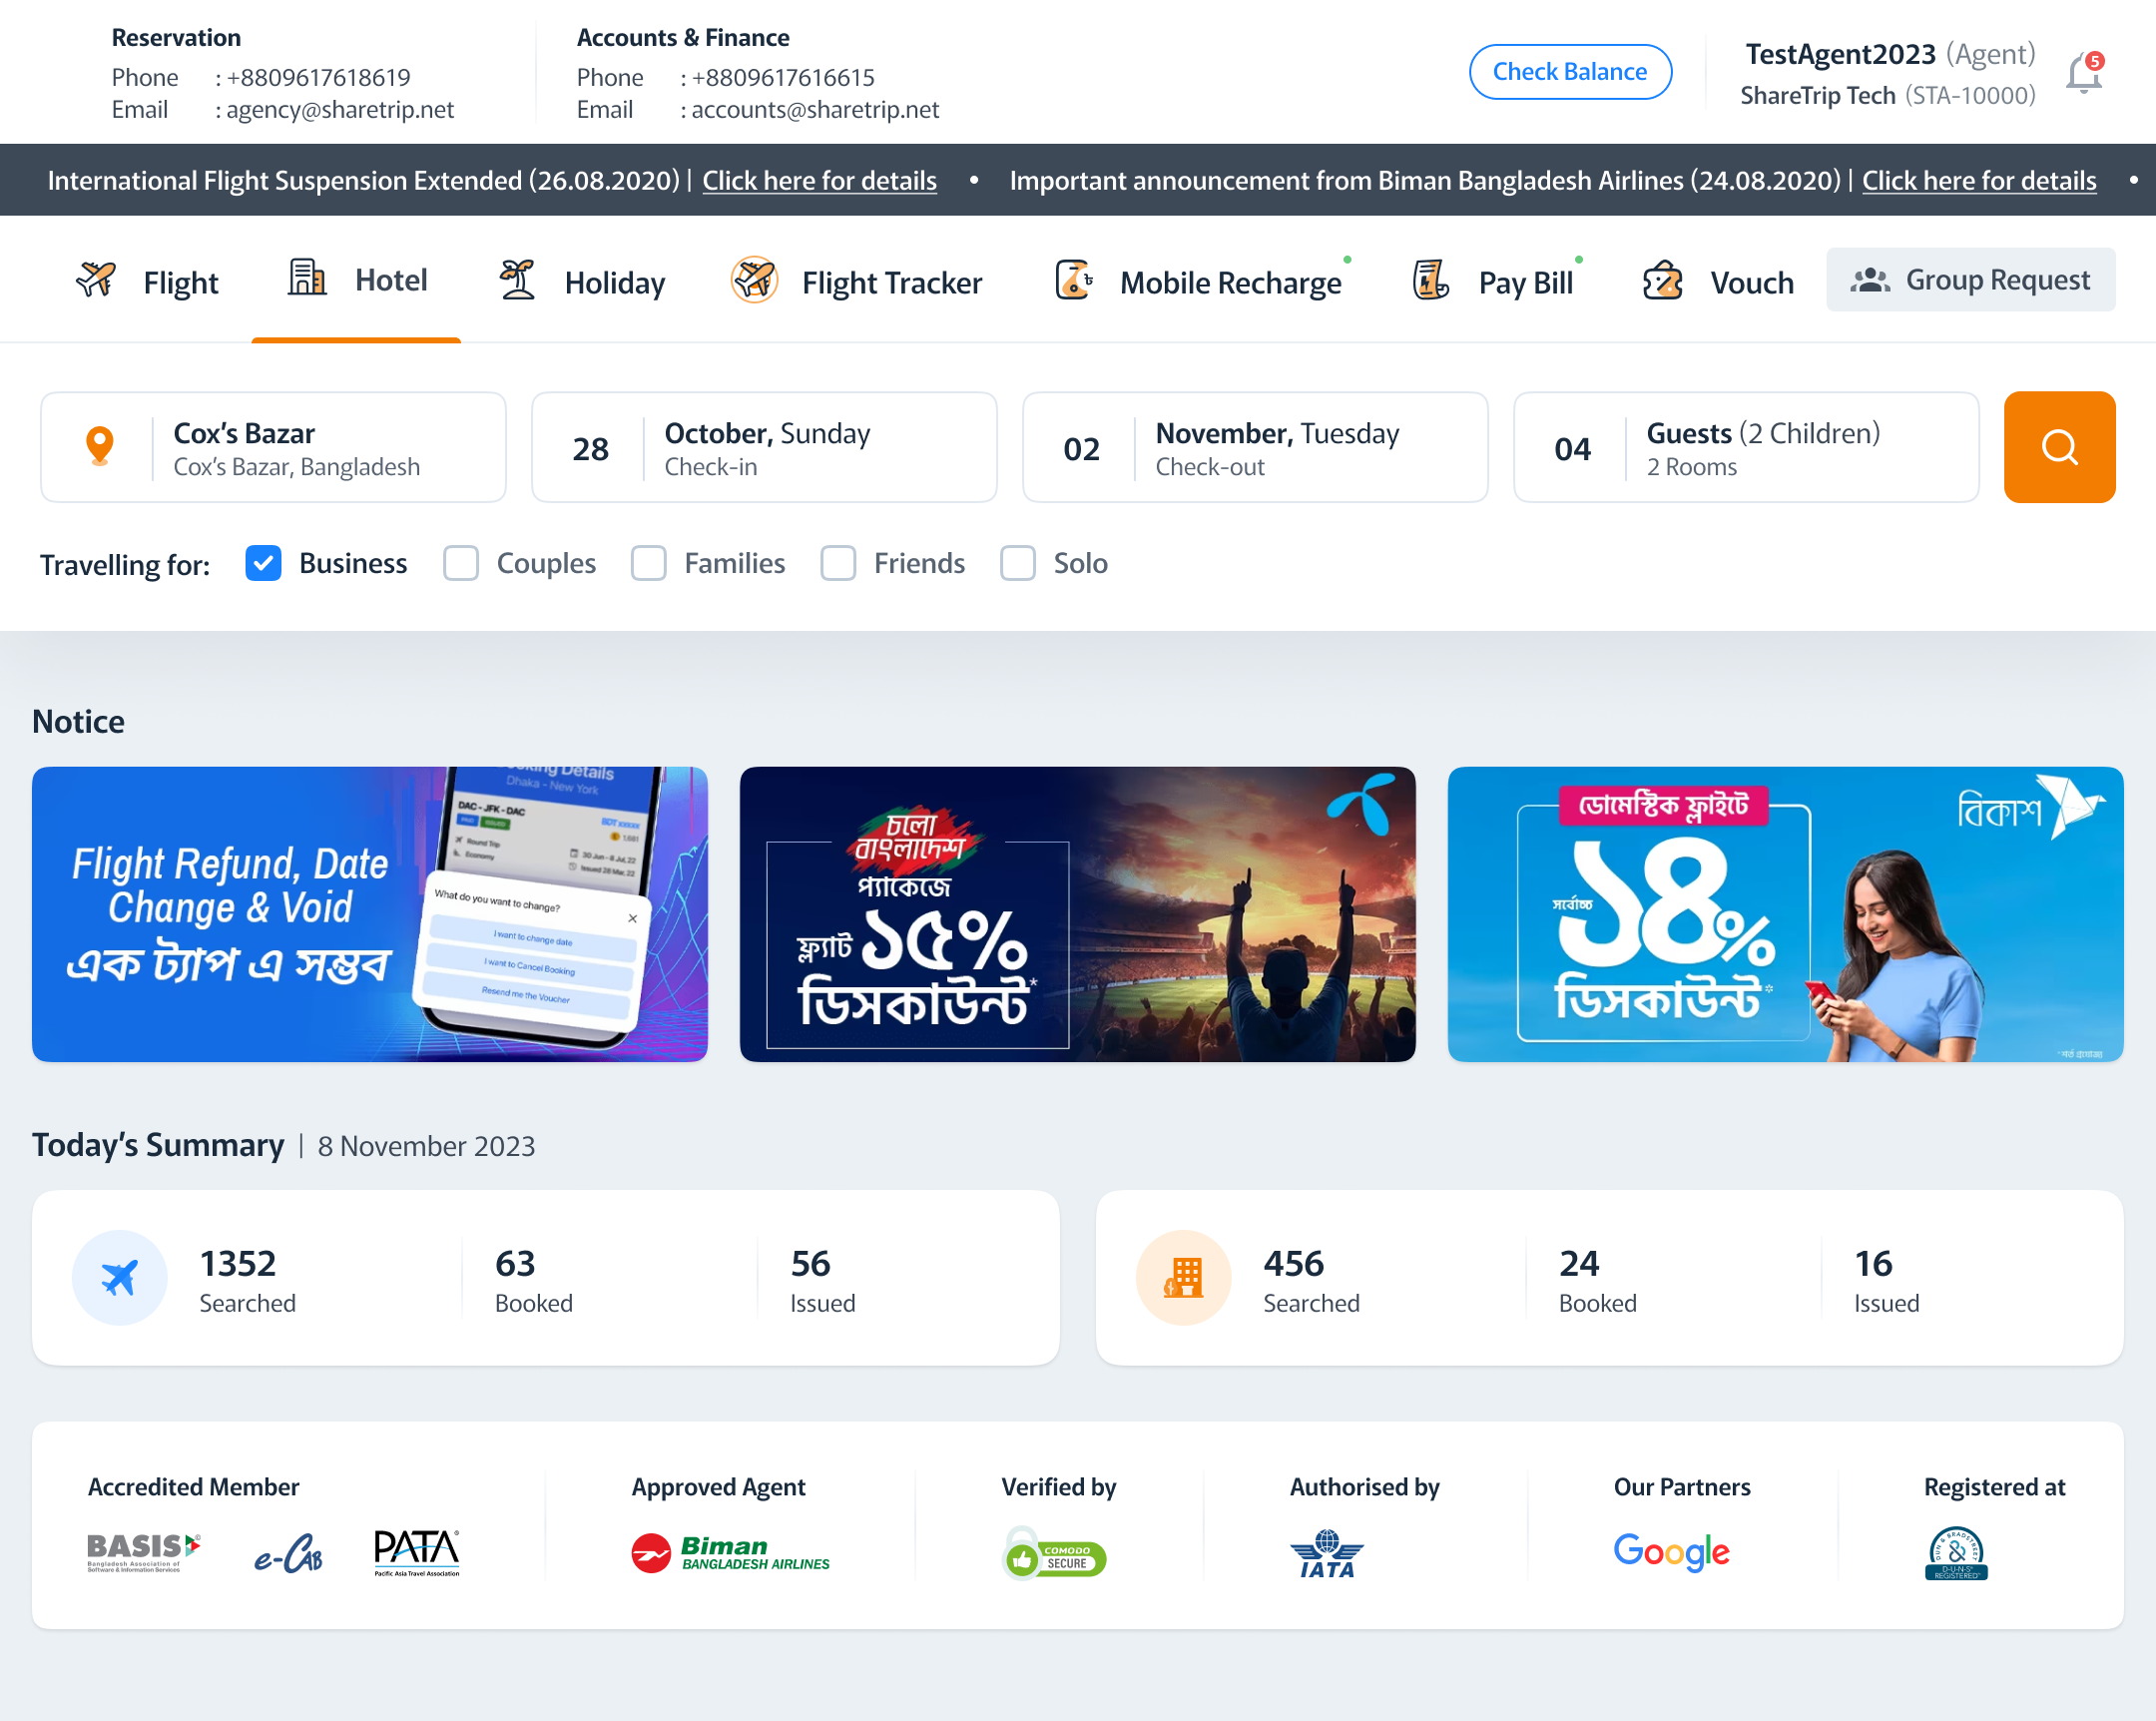Click the orange hotel summary building icon

pos(1183,1277)
